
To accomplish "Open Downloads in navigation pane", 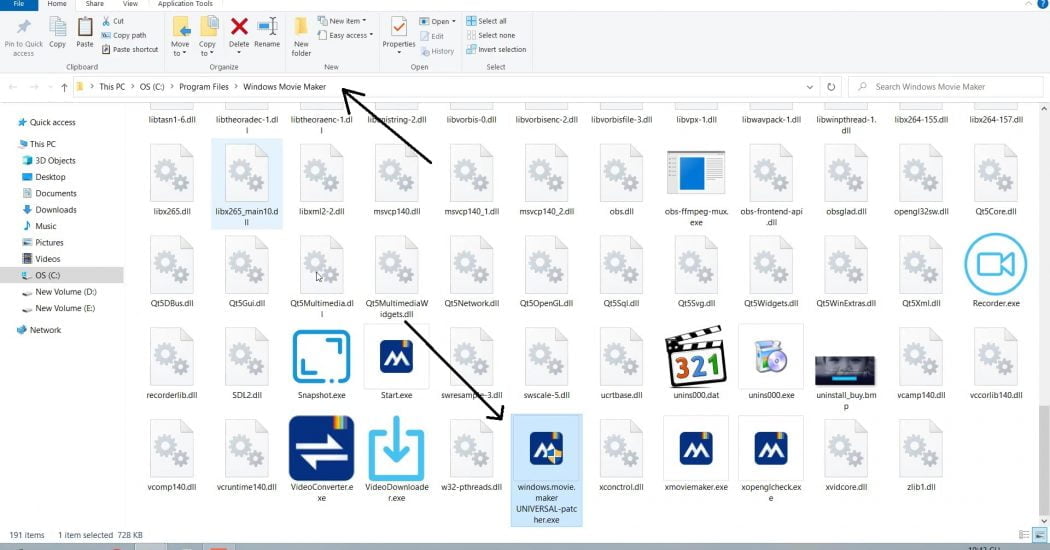I will (56, 210).
